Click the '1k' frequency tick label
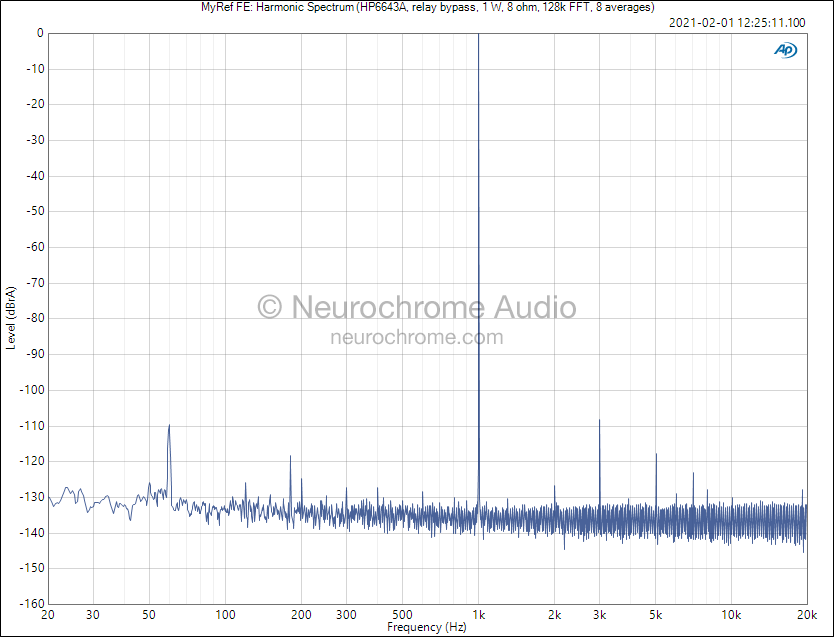 [479, 615]
